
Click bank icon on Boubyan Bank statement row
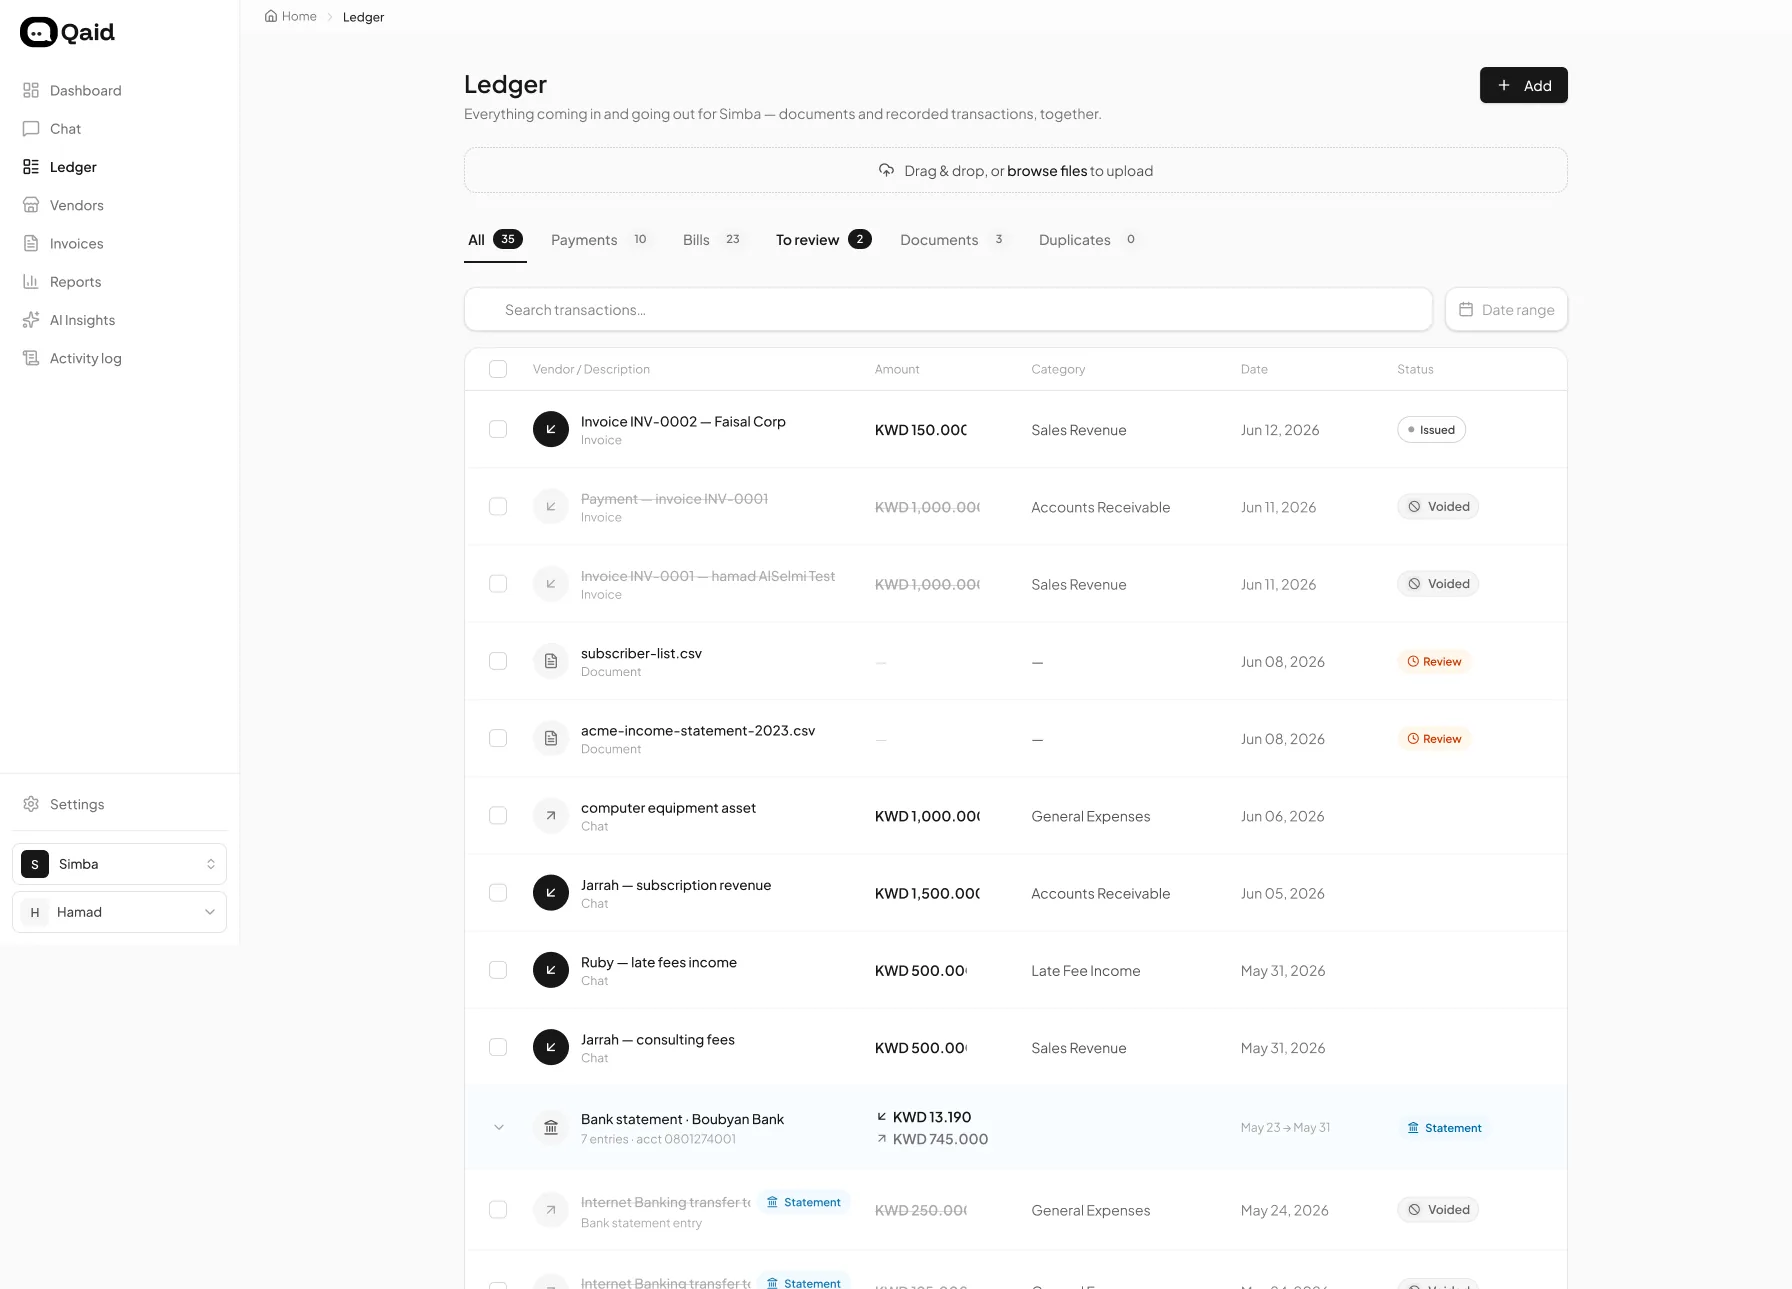pos(551,1127)
